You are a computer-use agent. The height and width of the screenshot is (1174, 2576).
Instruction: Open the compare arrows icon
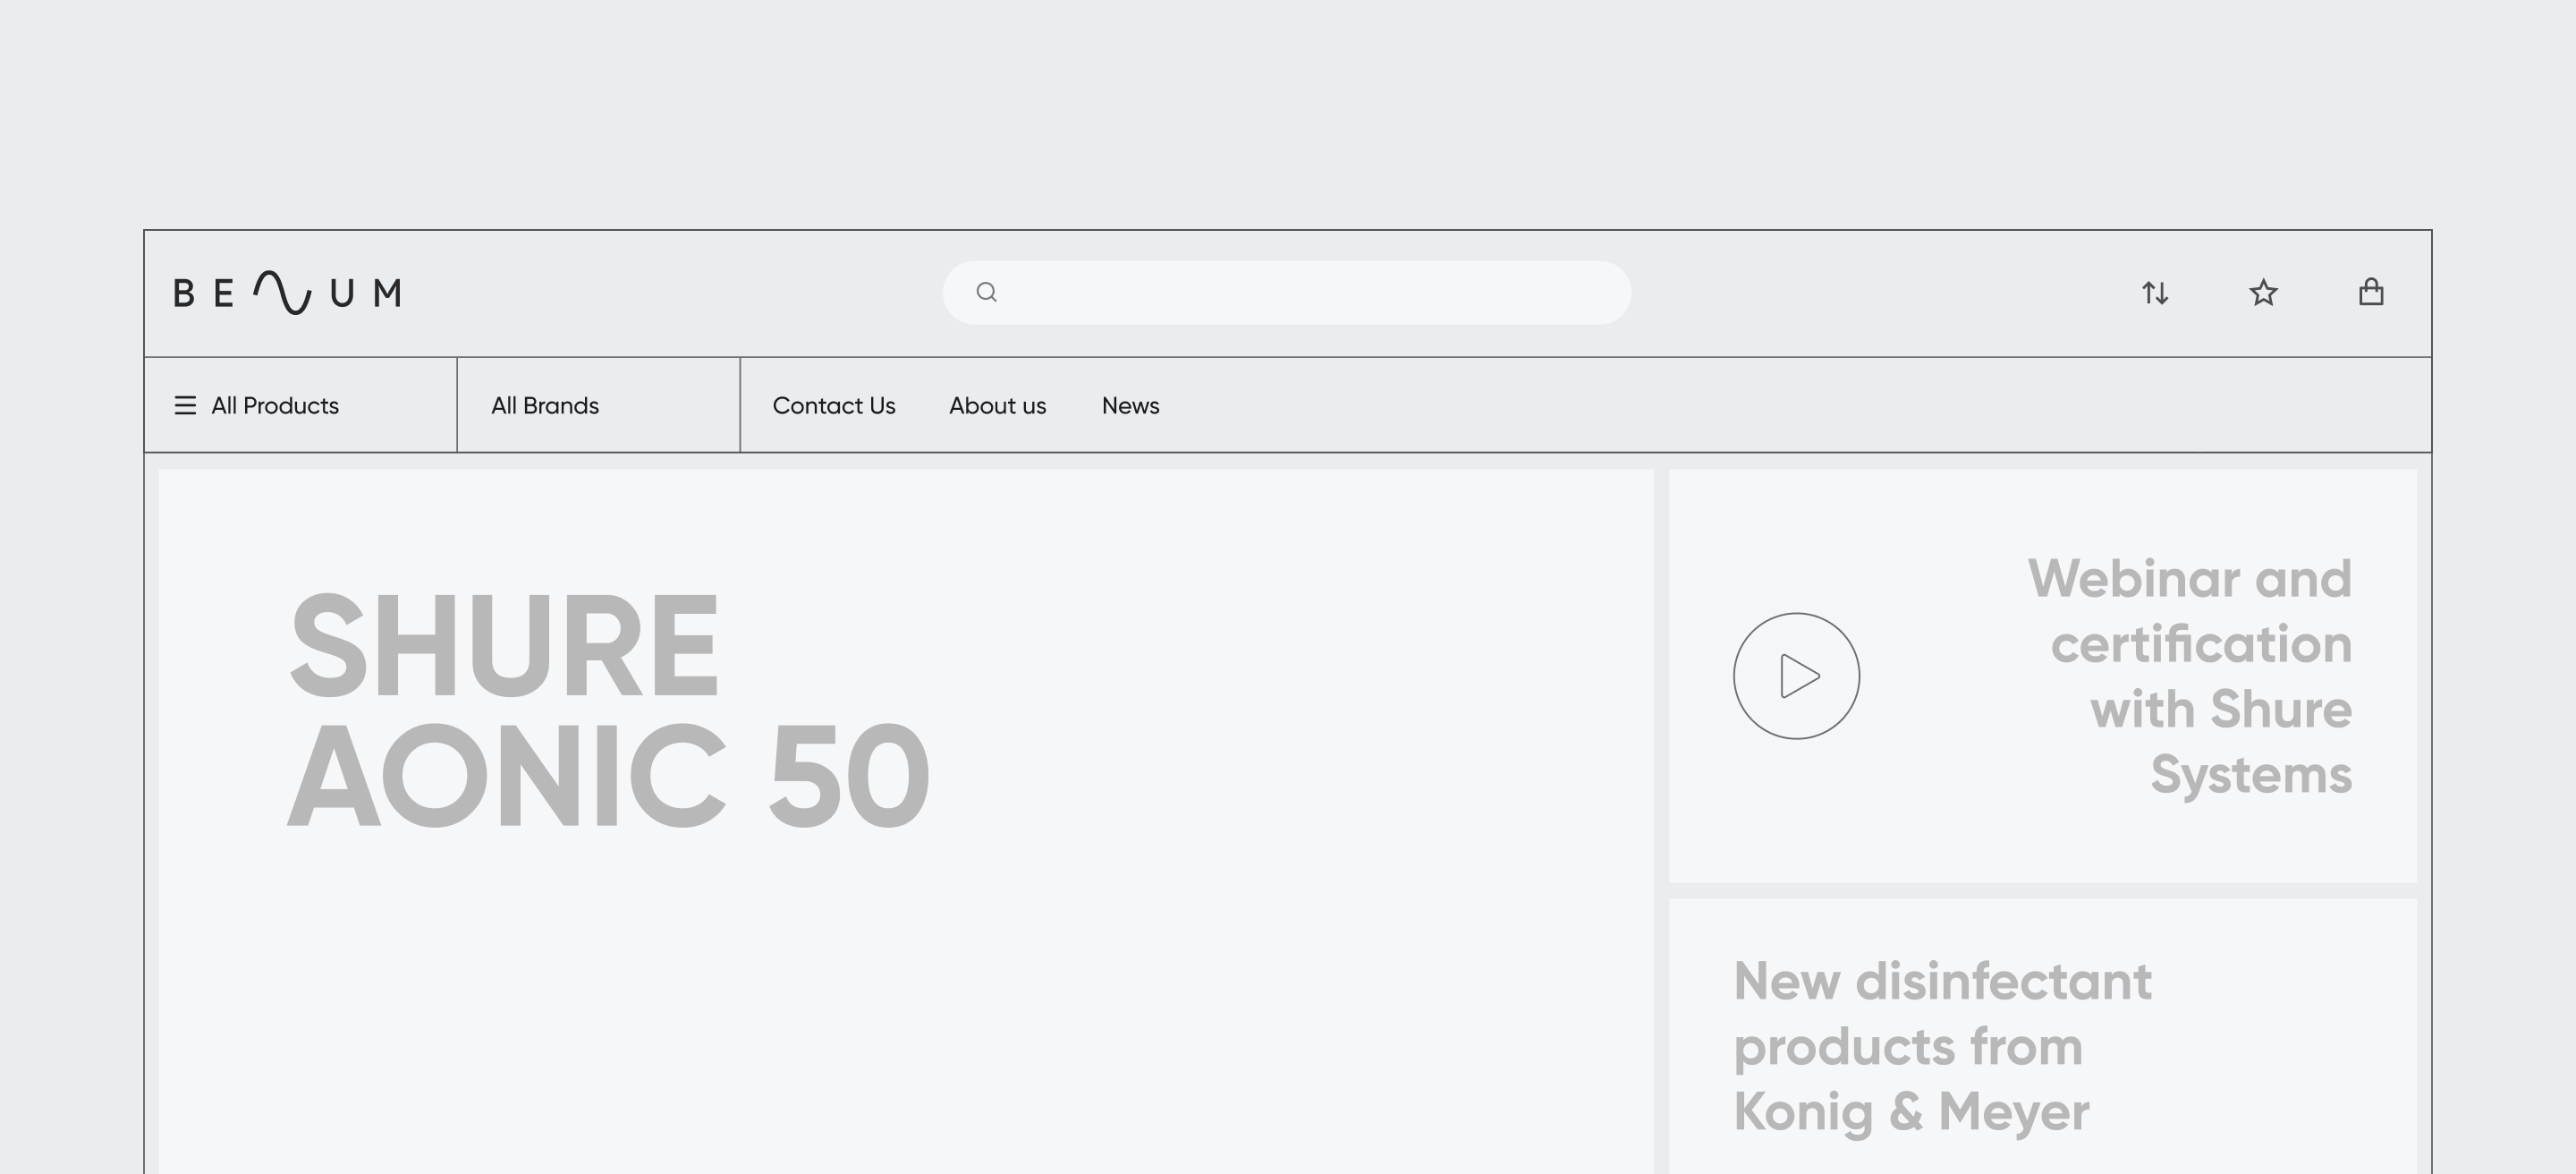pyautogui.click(x=2155, y=293)
